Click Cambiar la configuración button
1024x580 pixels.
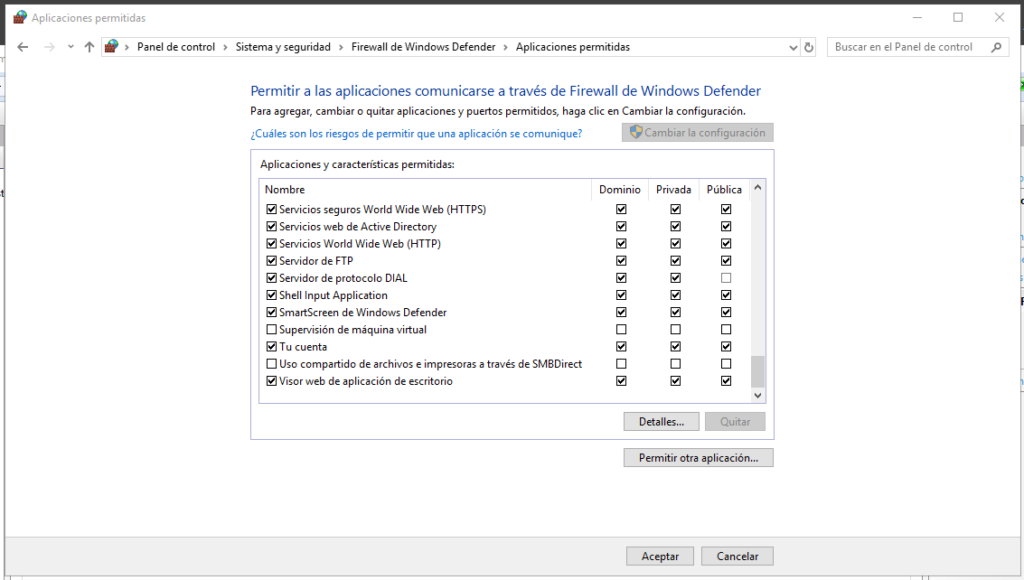point(697,133)
